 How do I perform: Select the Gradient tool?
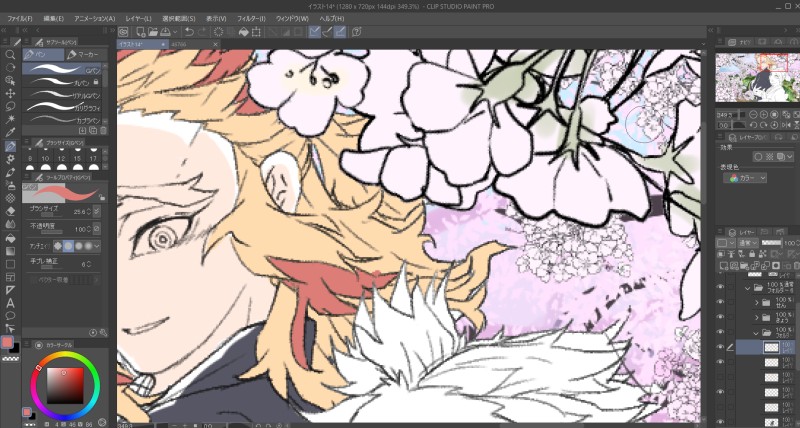tap(10, 251)
